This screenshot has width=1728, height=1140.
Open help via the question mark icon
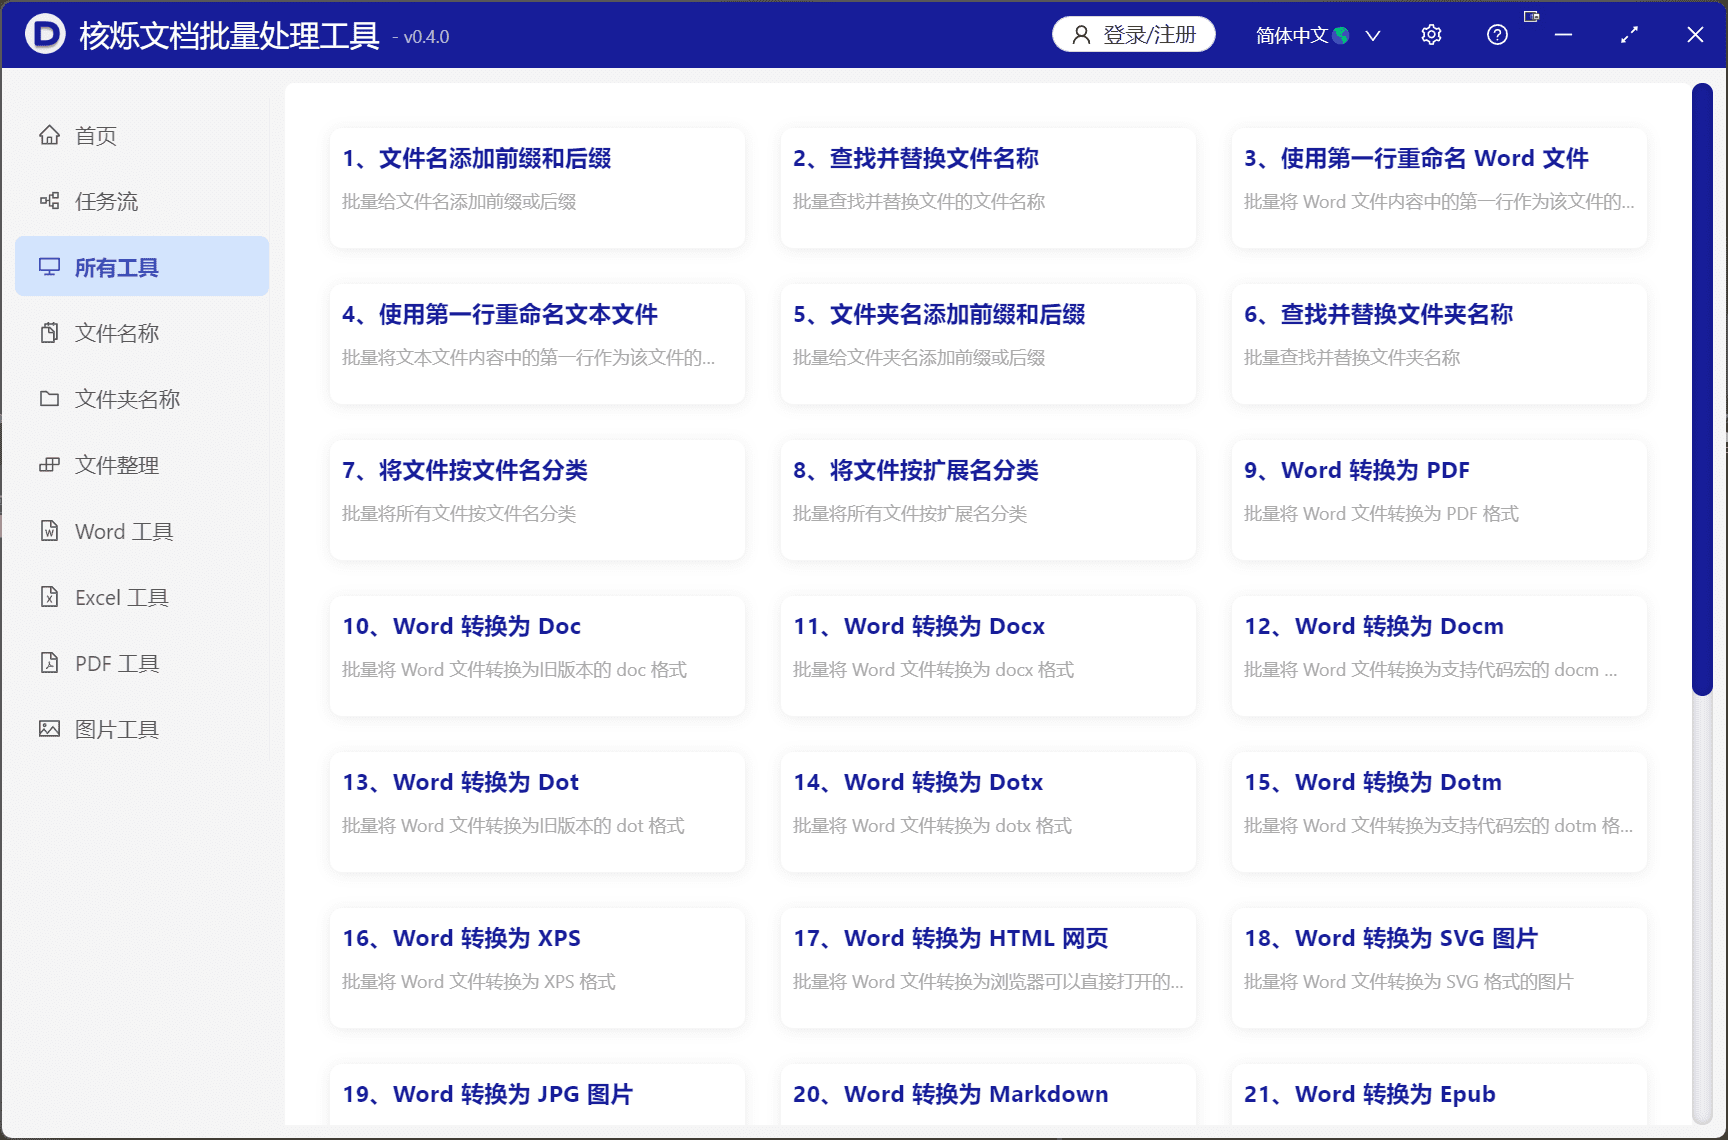click(1497, 35)
